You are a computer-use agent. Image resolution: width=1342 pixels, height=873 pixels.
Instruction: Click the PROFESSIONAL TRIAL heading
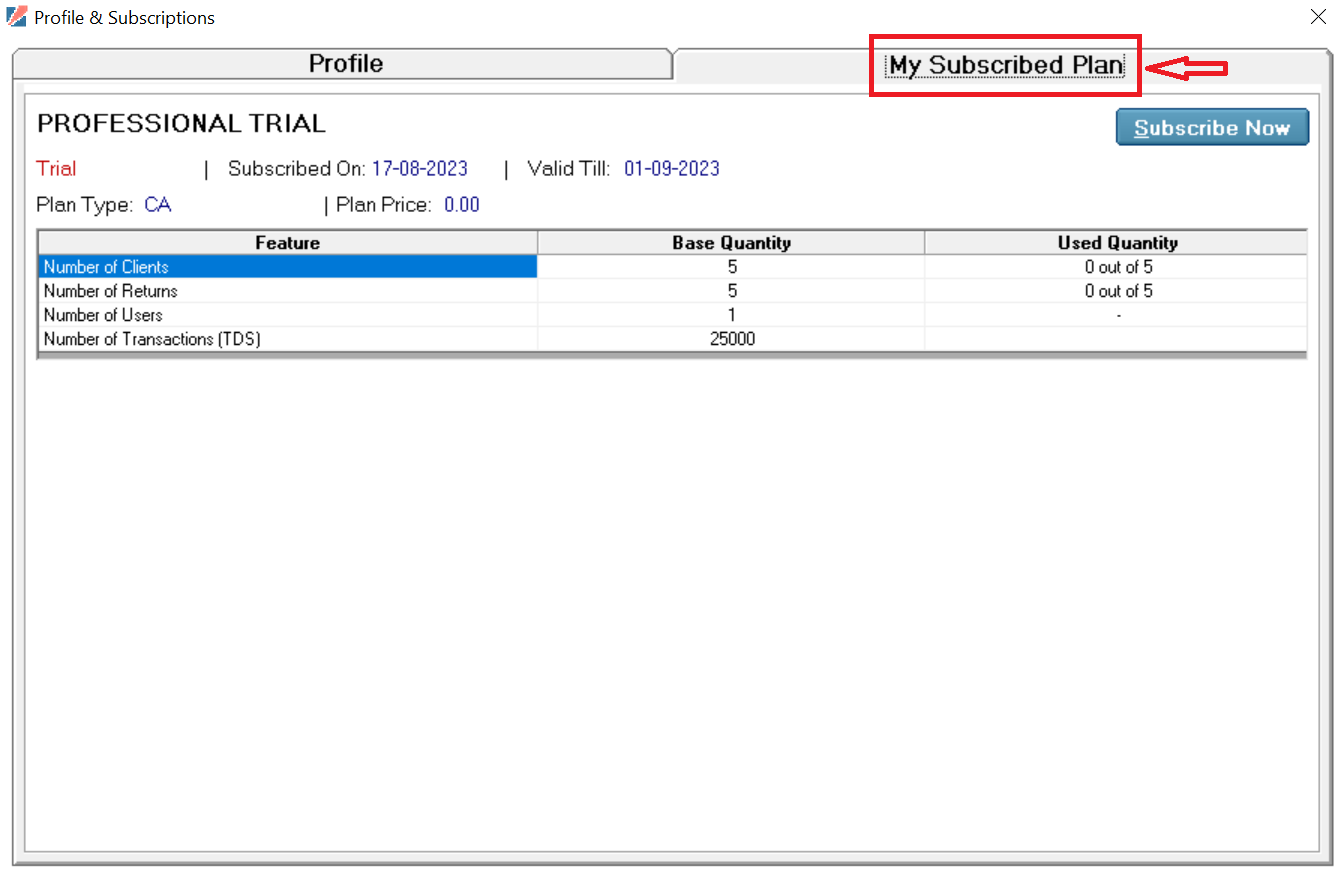[181, 124]
